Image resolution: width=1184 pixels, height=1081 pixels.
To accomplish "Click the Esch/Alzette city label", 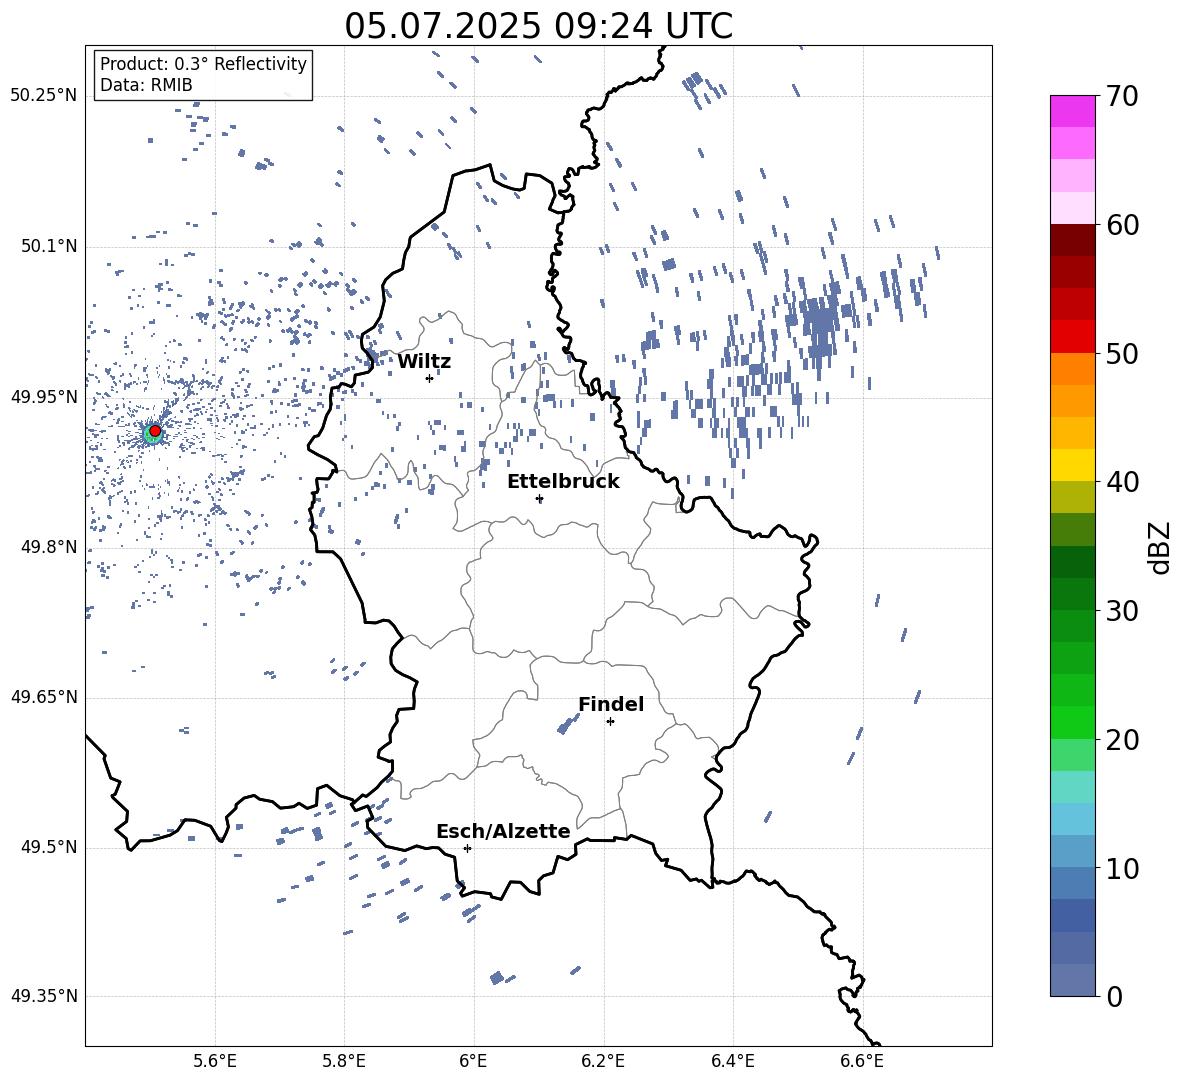I will [x=503, y=832].
